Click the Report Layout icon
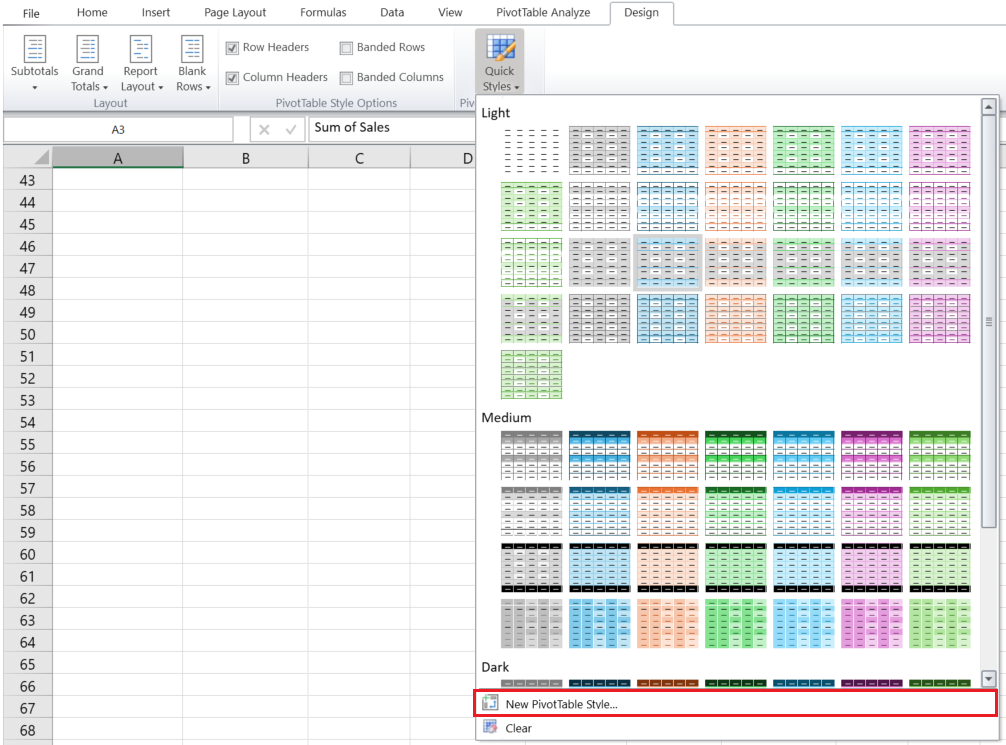 [x=141, y=49]
